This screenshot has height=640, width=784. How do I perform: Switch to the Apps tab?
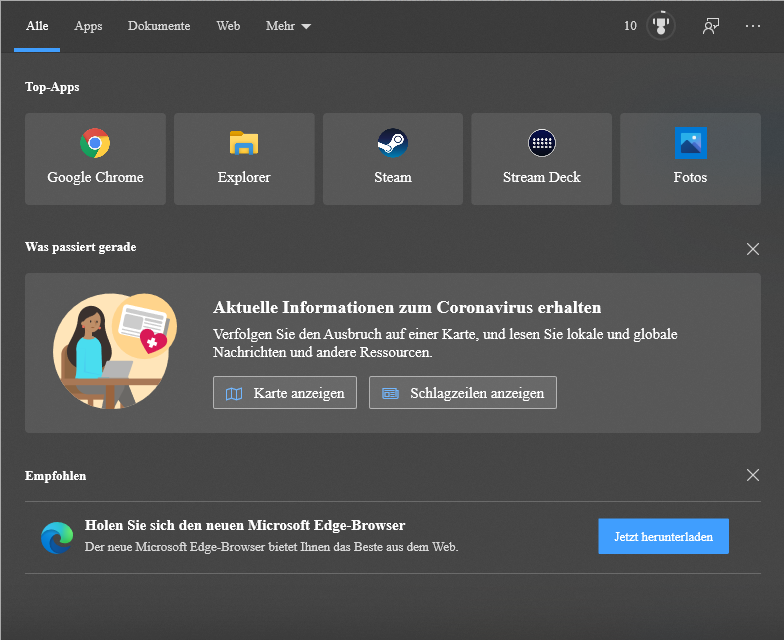point(88,26)
